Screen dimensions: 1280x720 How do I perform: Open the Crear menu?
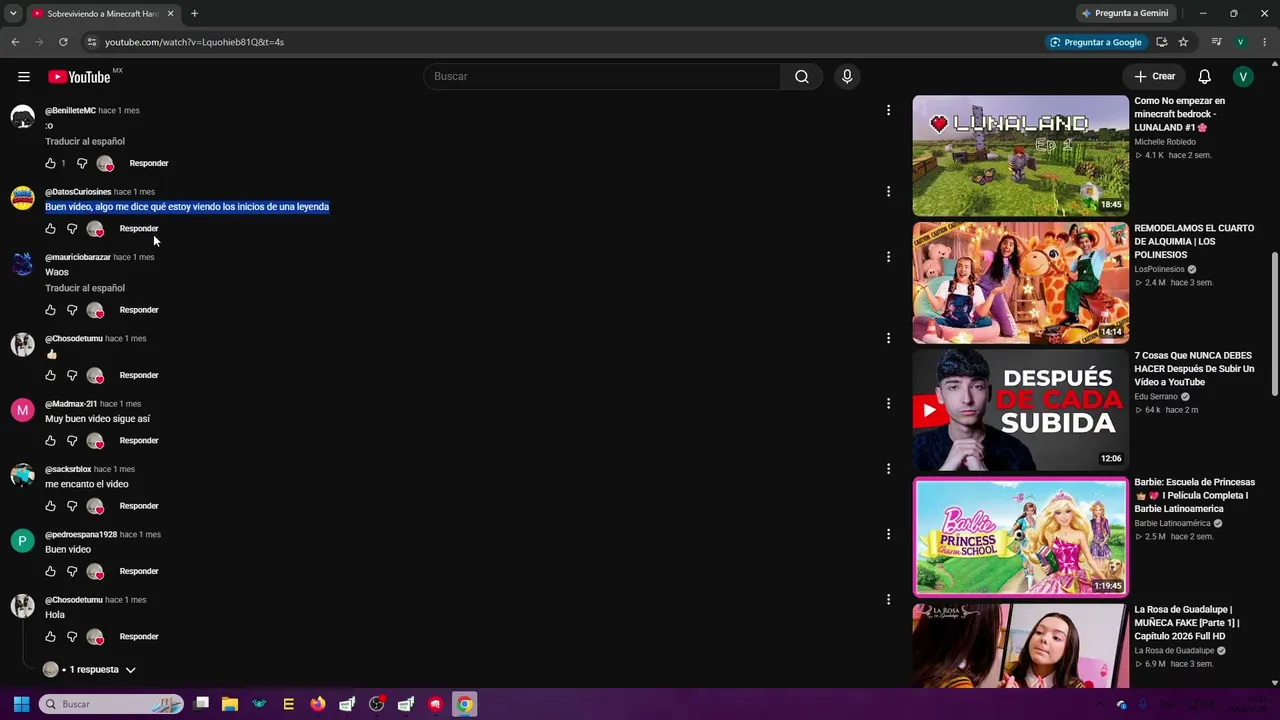[1155, 76]
